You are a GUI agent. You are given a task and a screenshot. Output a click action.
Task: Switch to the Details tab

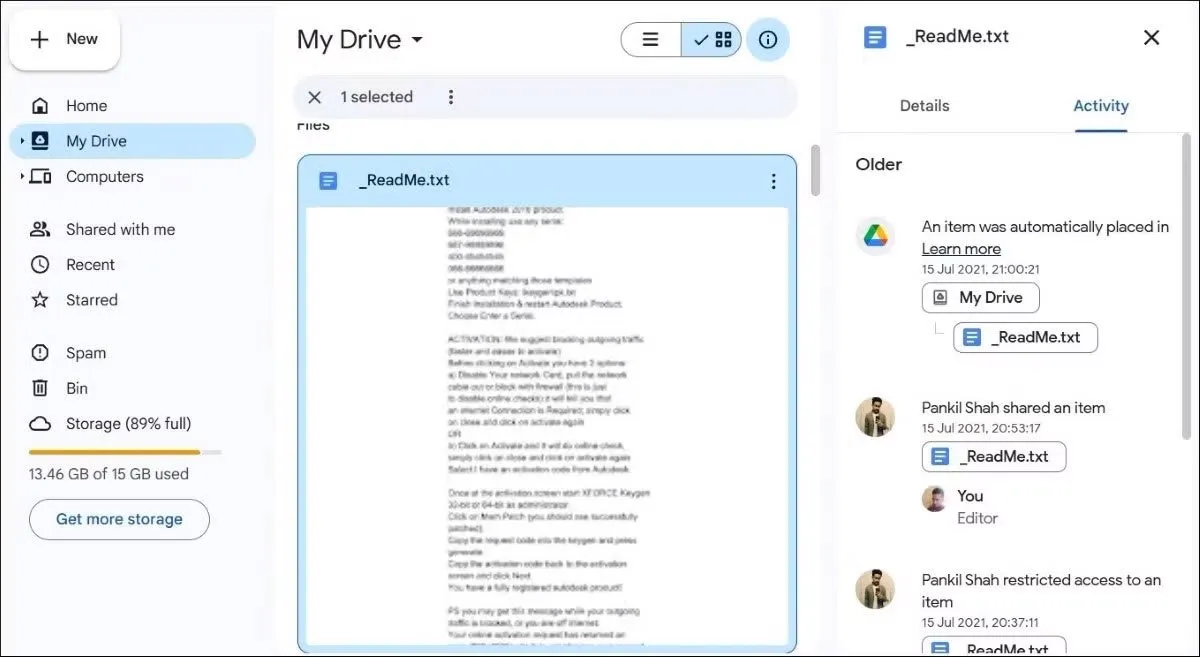click(924, 106)
